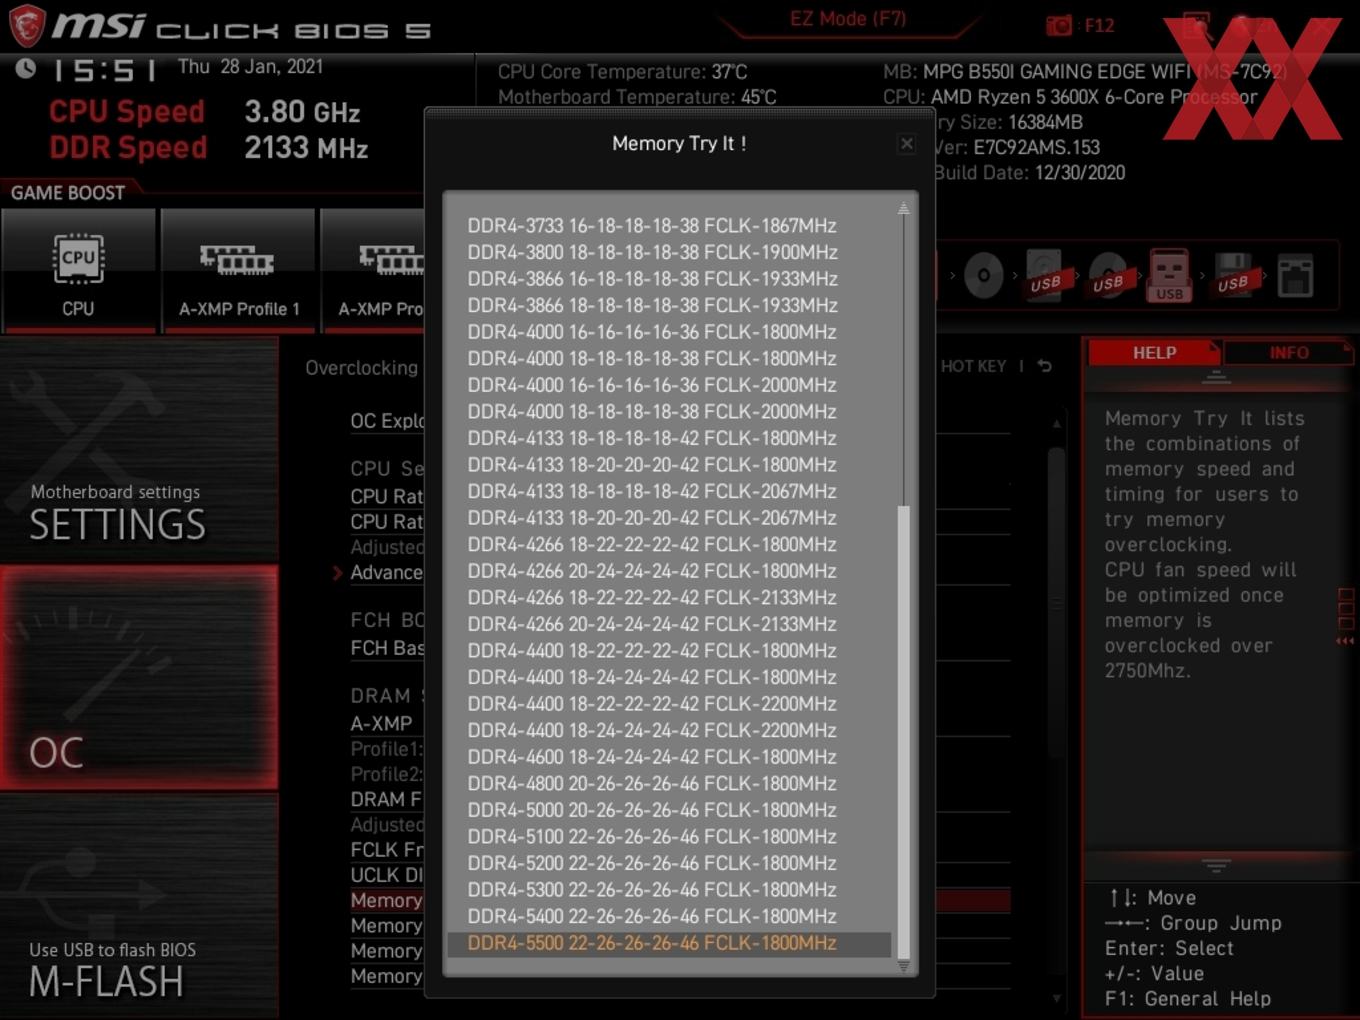Open the M-FLASH section tile
The width and height of the screenshot is (1360, 1020).
139,906
